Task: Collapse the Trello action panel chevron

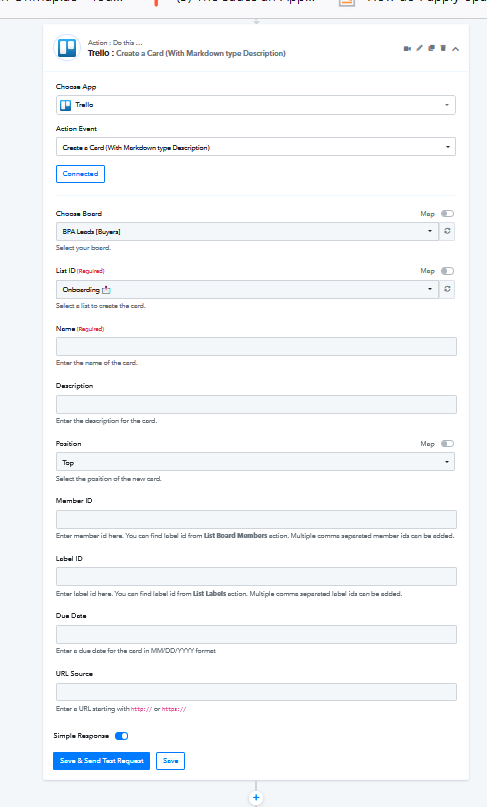Action: 456,49
